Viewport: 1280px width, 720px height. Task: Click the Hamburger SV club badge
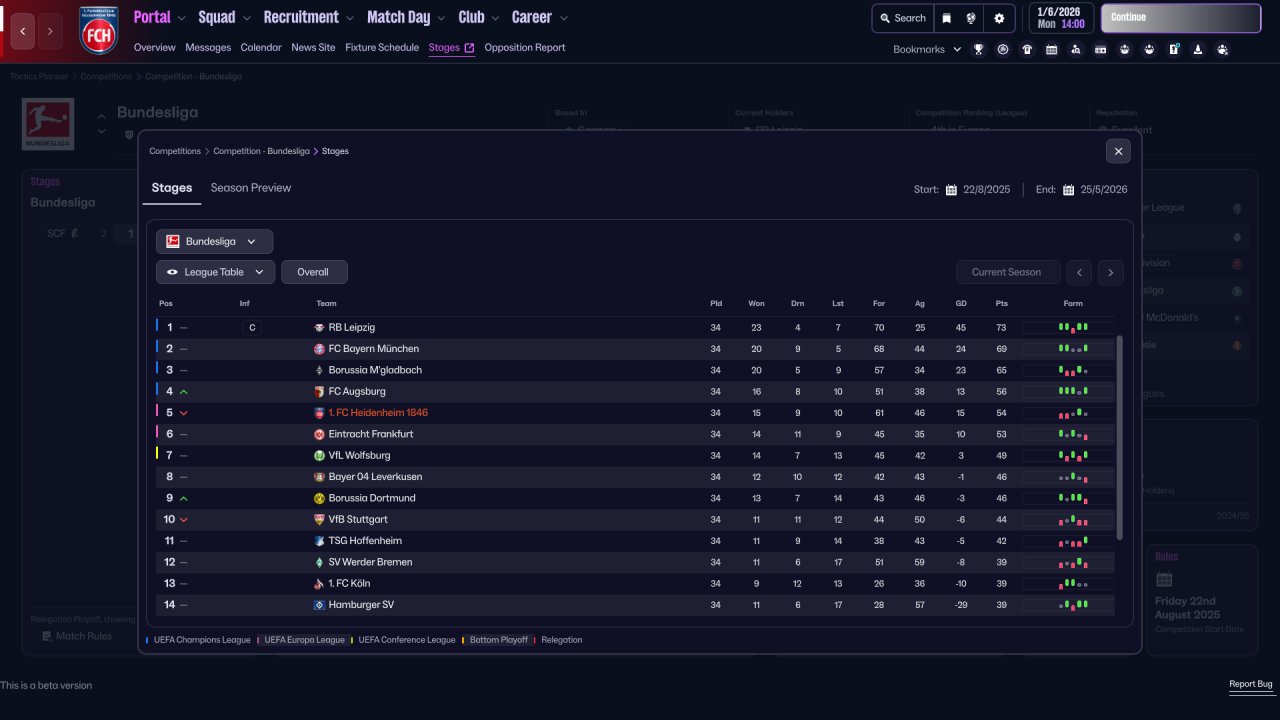[x=319, y=605]
